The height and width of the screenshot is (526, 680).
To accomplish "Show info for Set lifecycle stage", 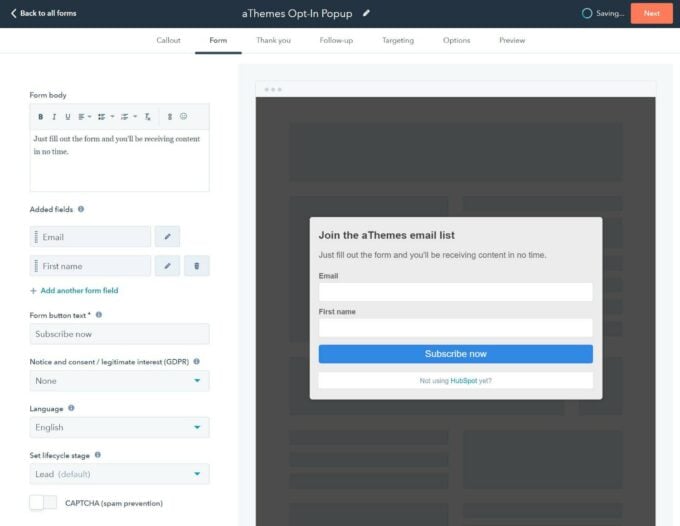I will pos(98,455).
